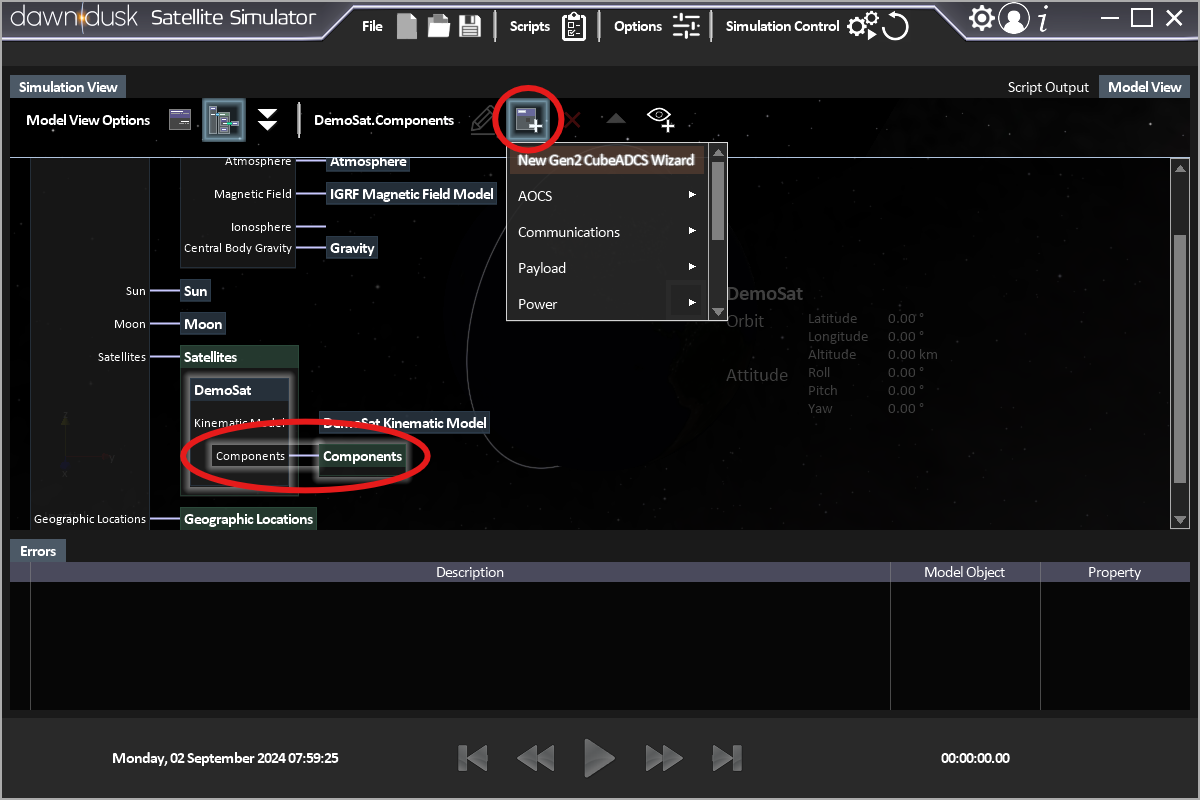This screenshot has height=800, width=1200.
Task: Click the Ionosphere property label
Action: 261,227
